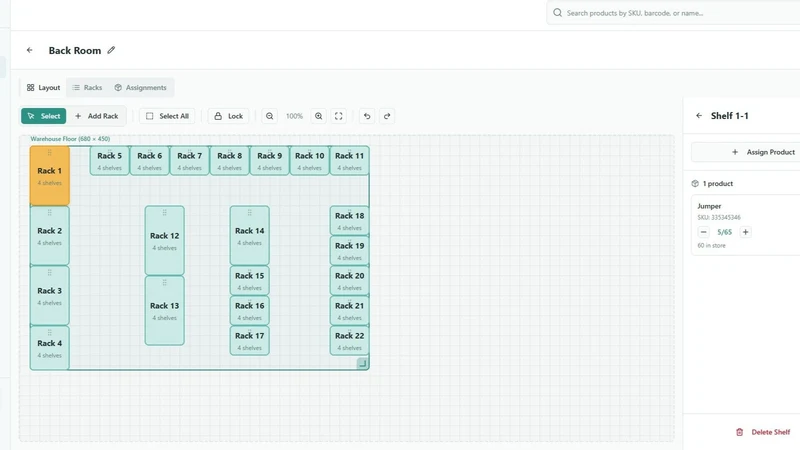Select Rack 3 on the floor
800x450 pixels.
[49, 295]
